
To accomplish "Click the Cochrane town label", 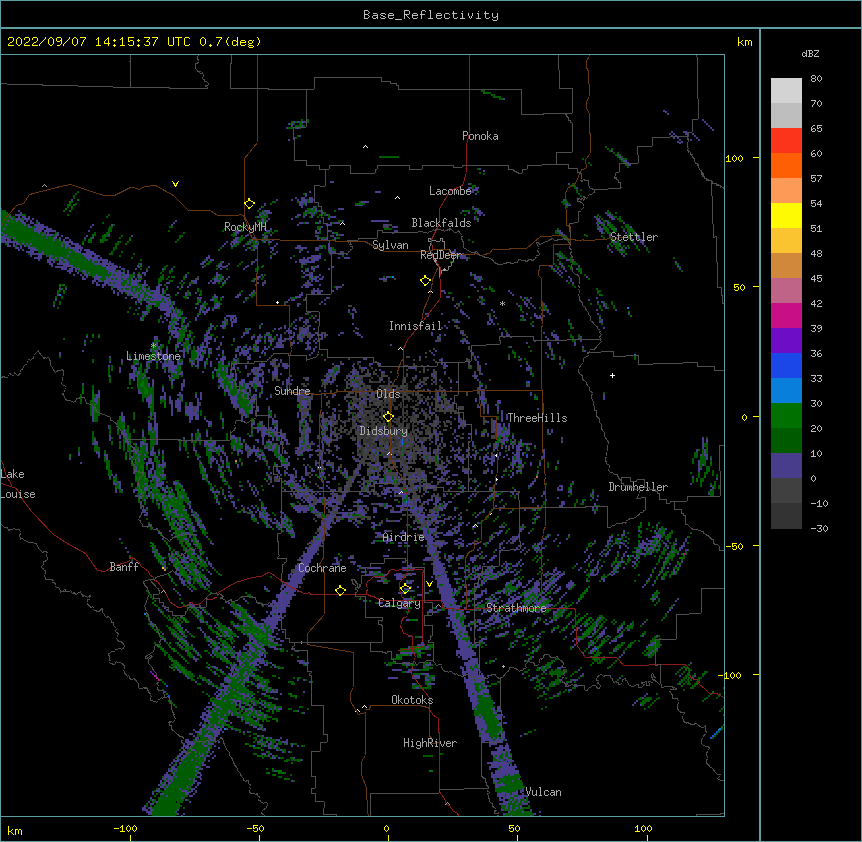I will (x=322, y=568).
